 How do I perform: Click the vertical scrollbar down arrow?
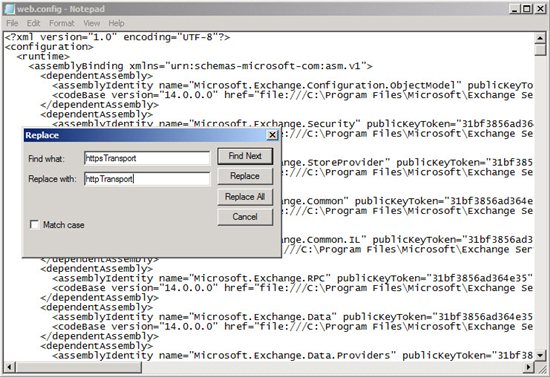click(540, 355)
